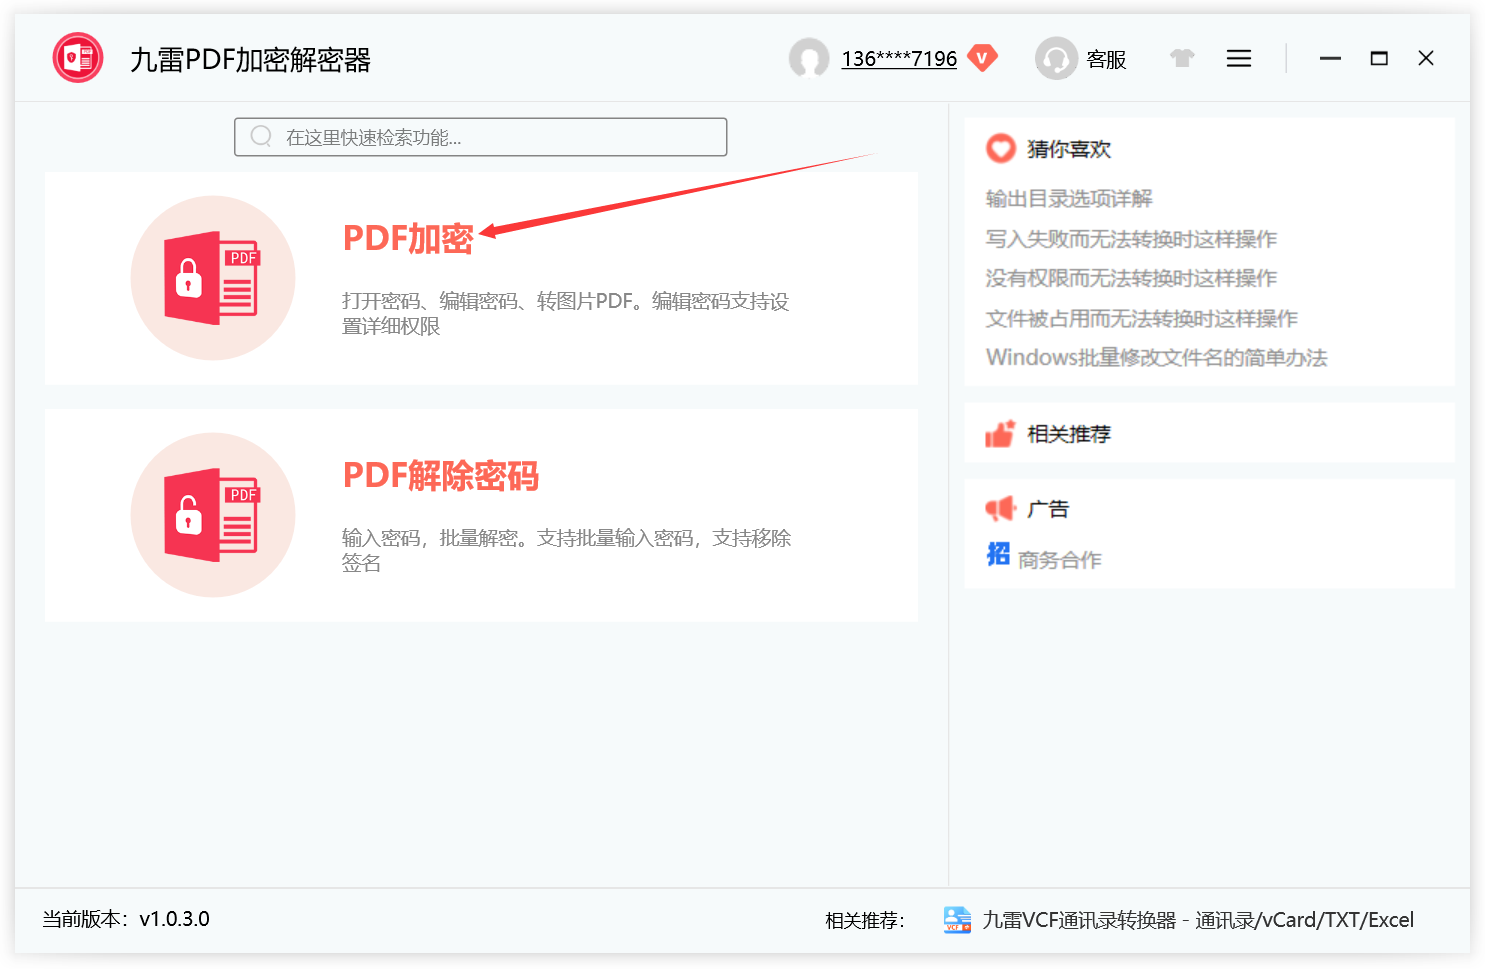
Task: Click the PDF解除密码 unlocked document icon
Action: [213, 515]
